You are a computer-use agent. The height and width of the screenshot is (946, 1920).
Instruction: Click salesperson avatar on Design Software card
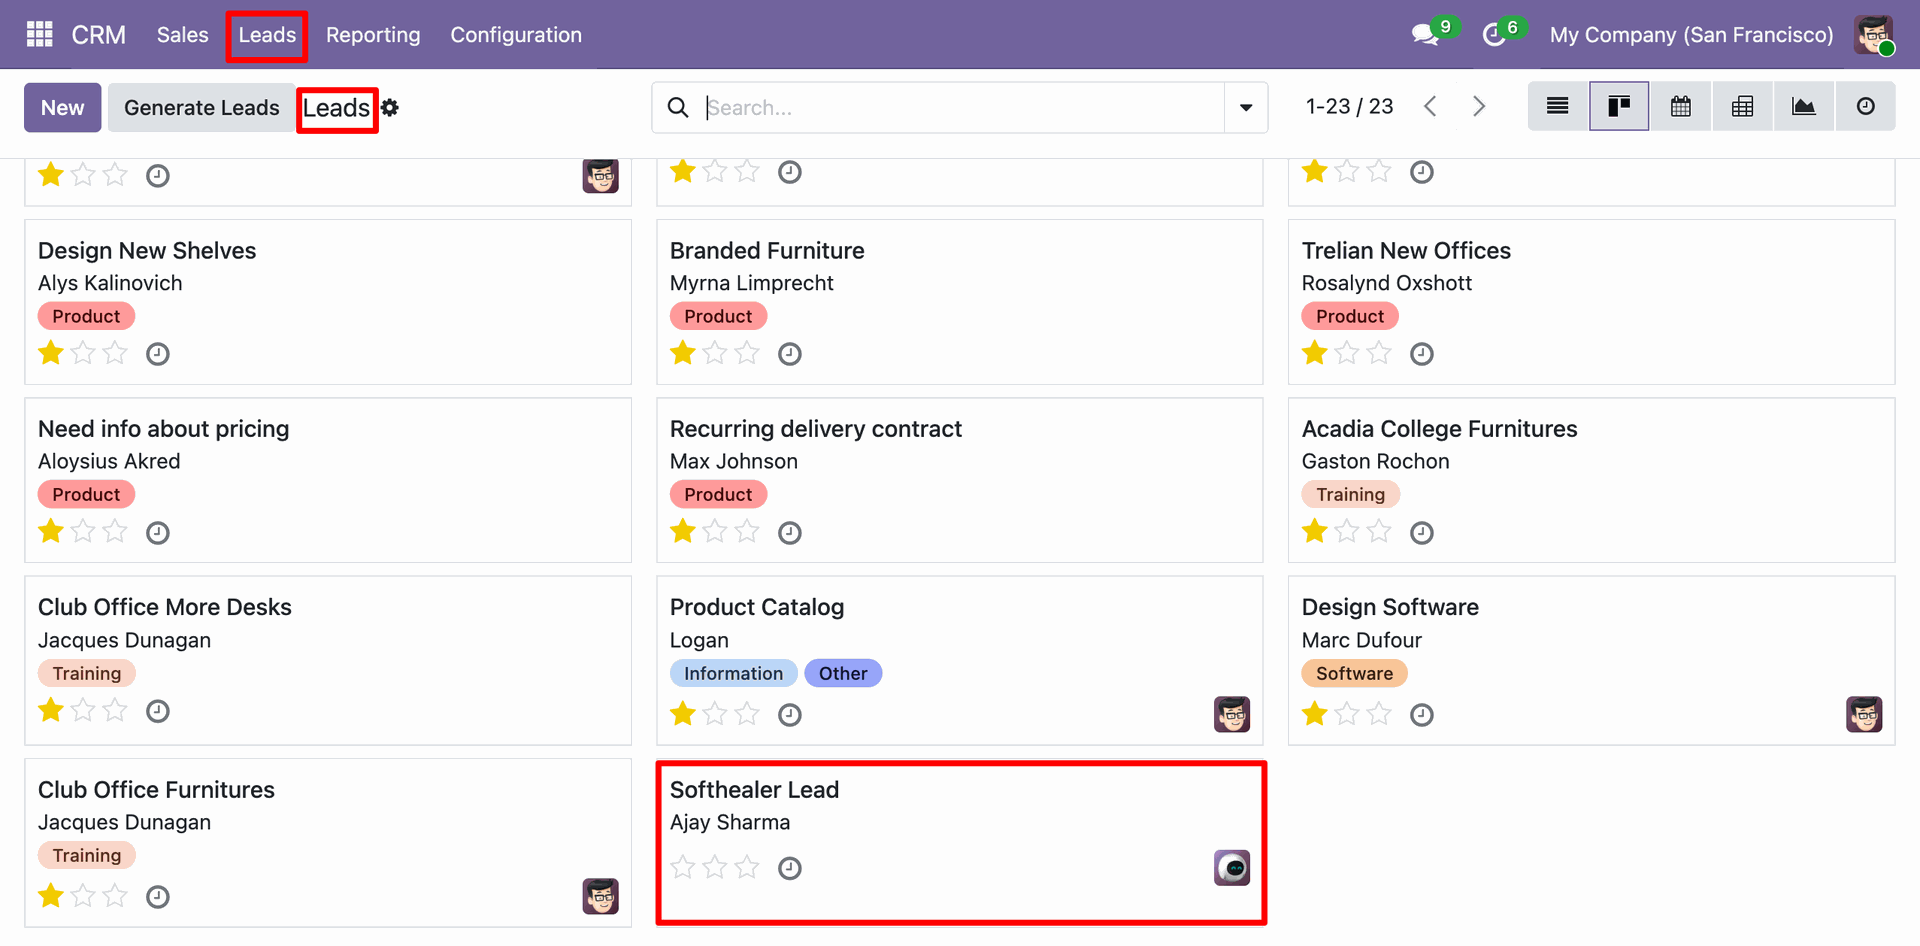1864,714
